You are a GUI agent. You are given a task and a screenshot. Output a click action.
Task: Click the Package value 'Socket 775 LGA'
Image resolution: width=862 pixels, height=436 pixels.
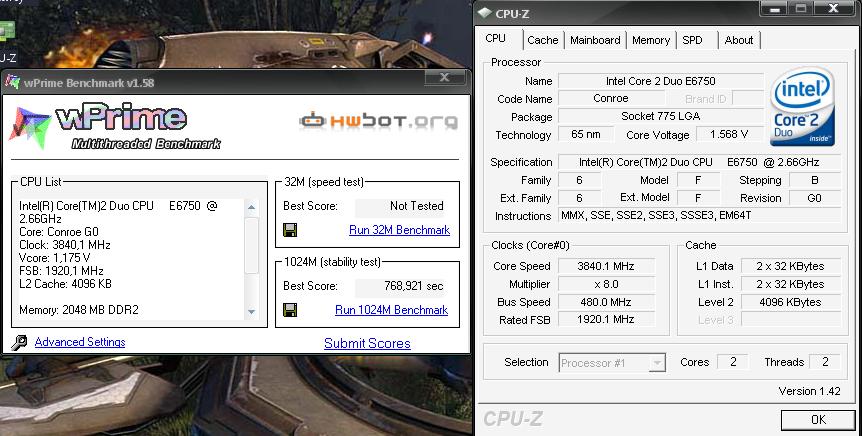(x=661, y=116)
